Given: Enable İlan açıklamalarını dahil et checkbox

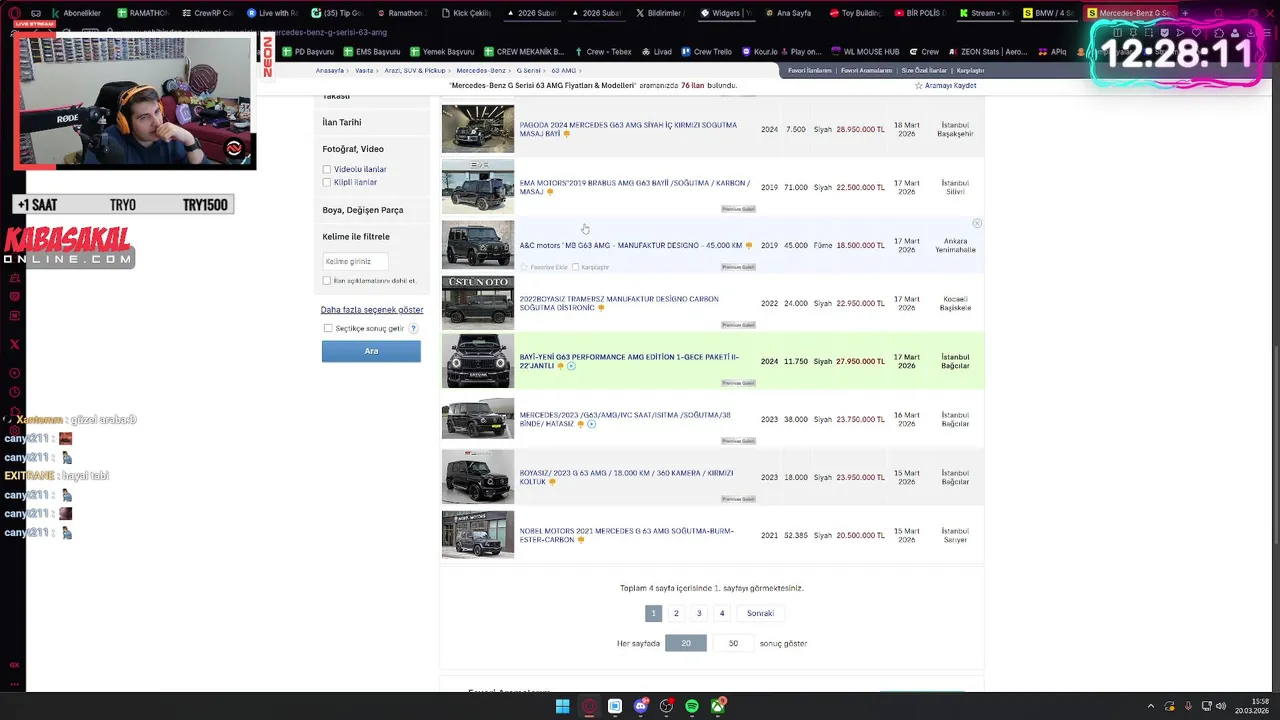Looking at the screenshot, I should coord(327,281).
